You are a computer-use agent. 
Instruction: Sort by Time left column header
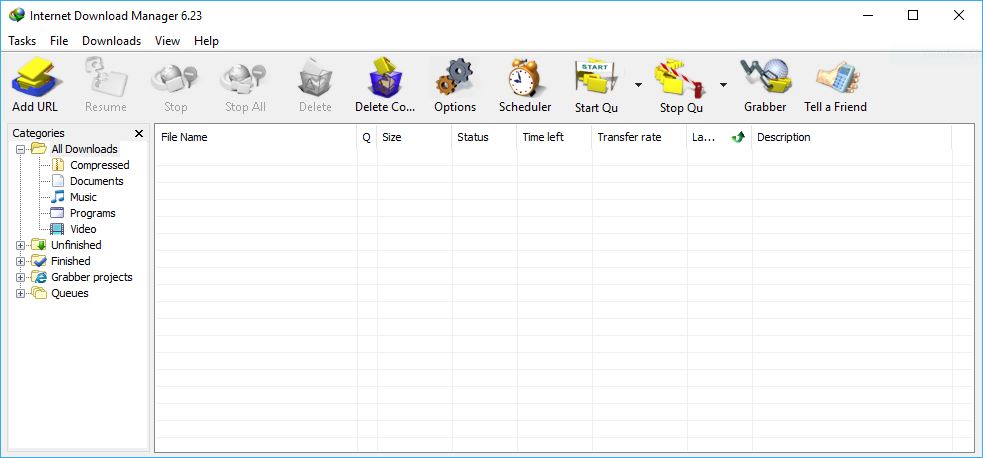click(554, 137)
